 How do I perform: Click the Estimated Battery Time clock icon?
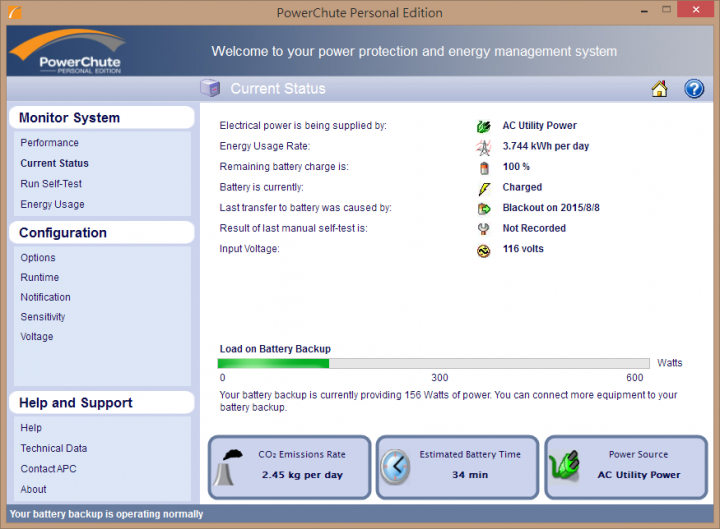pyautogui.click(x=395, y=467)
